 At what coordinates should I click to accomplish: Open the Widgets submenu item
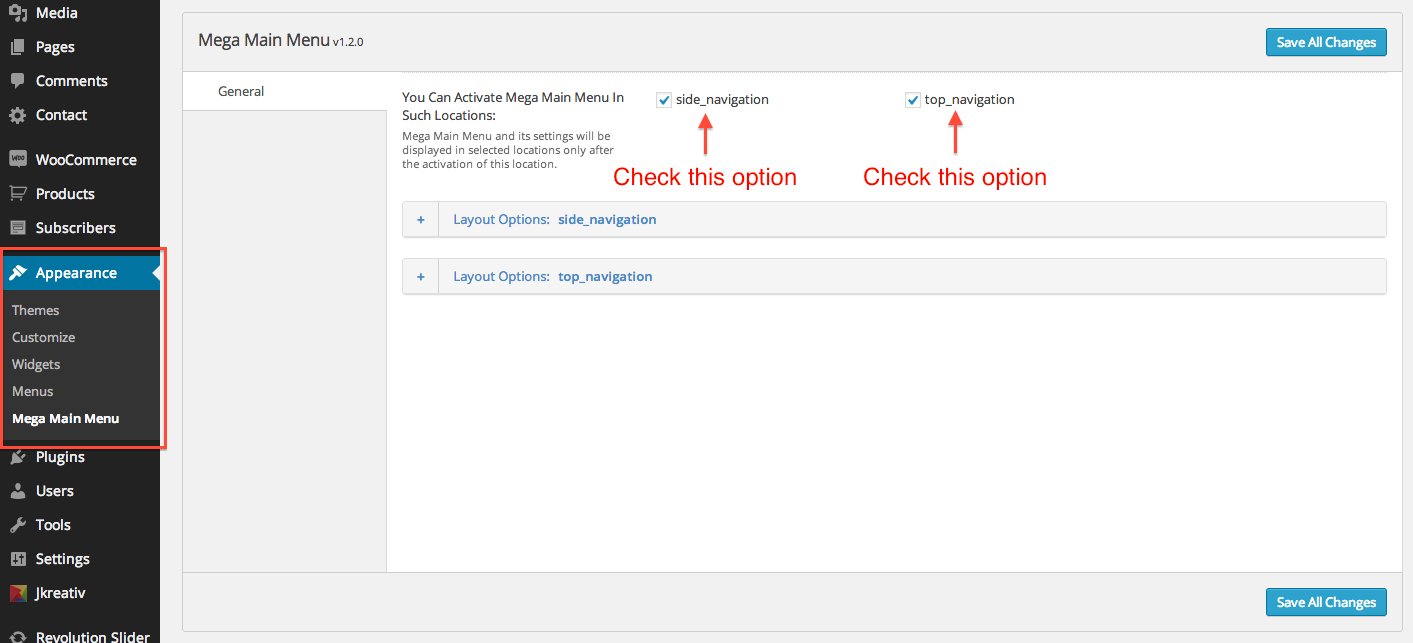(x=36, y=364)
